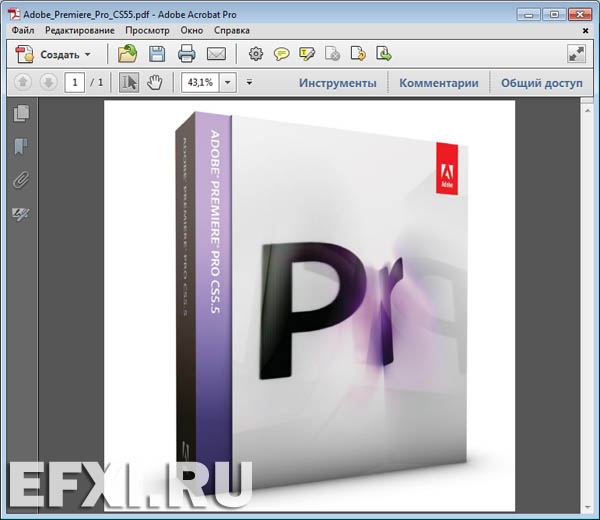This screenshot has width=600, height=520.
Task: Open settings gear icon in toolbar
Action: click(x=256, y=54)
